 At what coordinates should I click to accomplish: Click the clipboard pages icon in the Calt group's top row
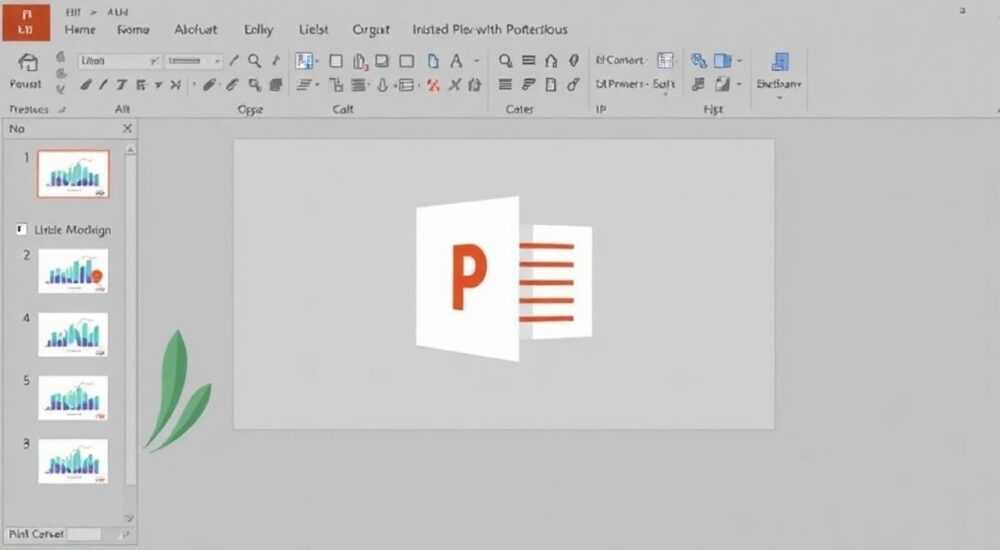tap(360, 61)
